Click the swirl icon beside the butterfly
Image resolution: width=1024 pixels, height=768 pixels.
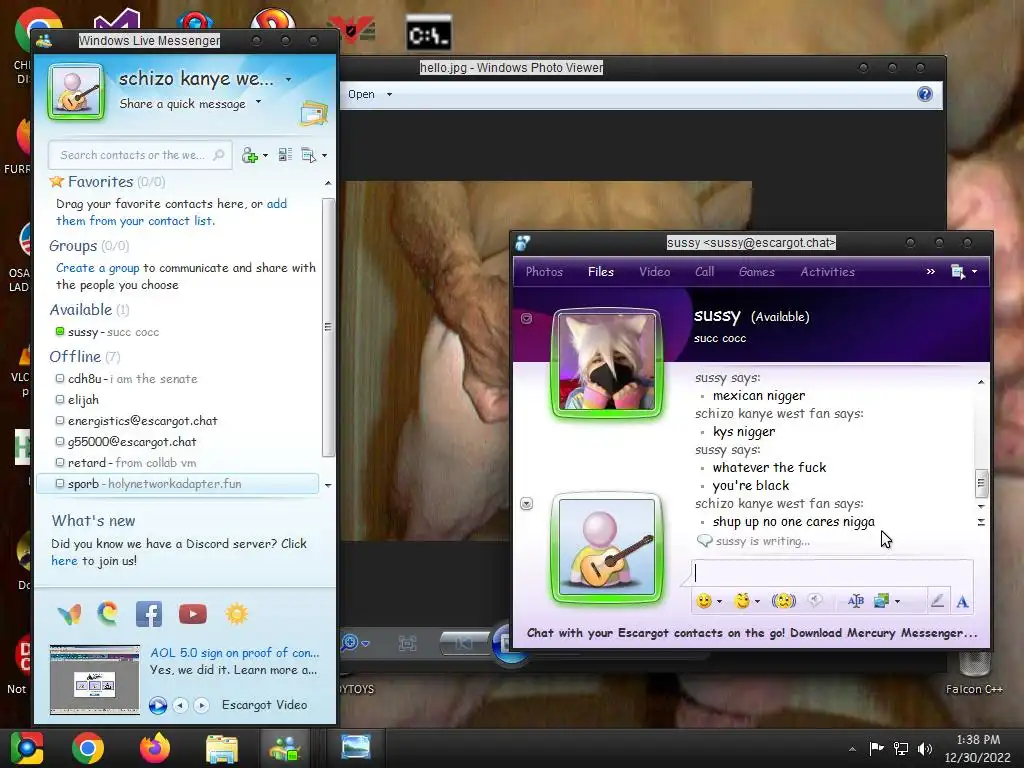pyautogui.click(x=108, y=613)
